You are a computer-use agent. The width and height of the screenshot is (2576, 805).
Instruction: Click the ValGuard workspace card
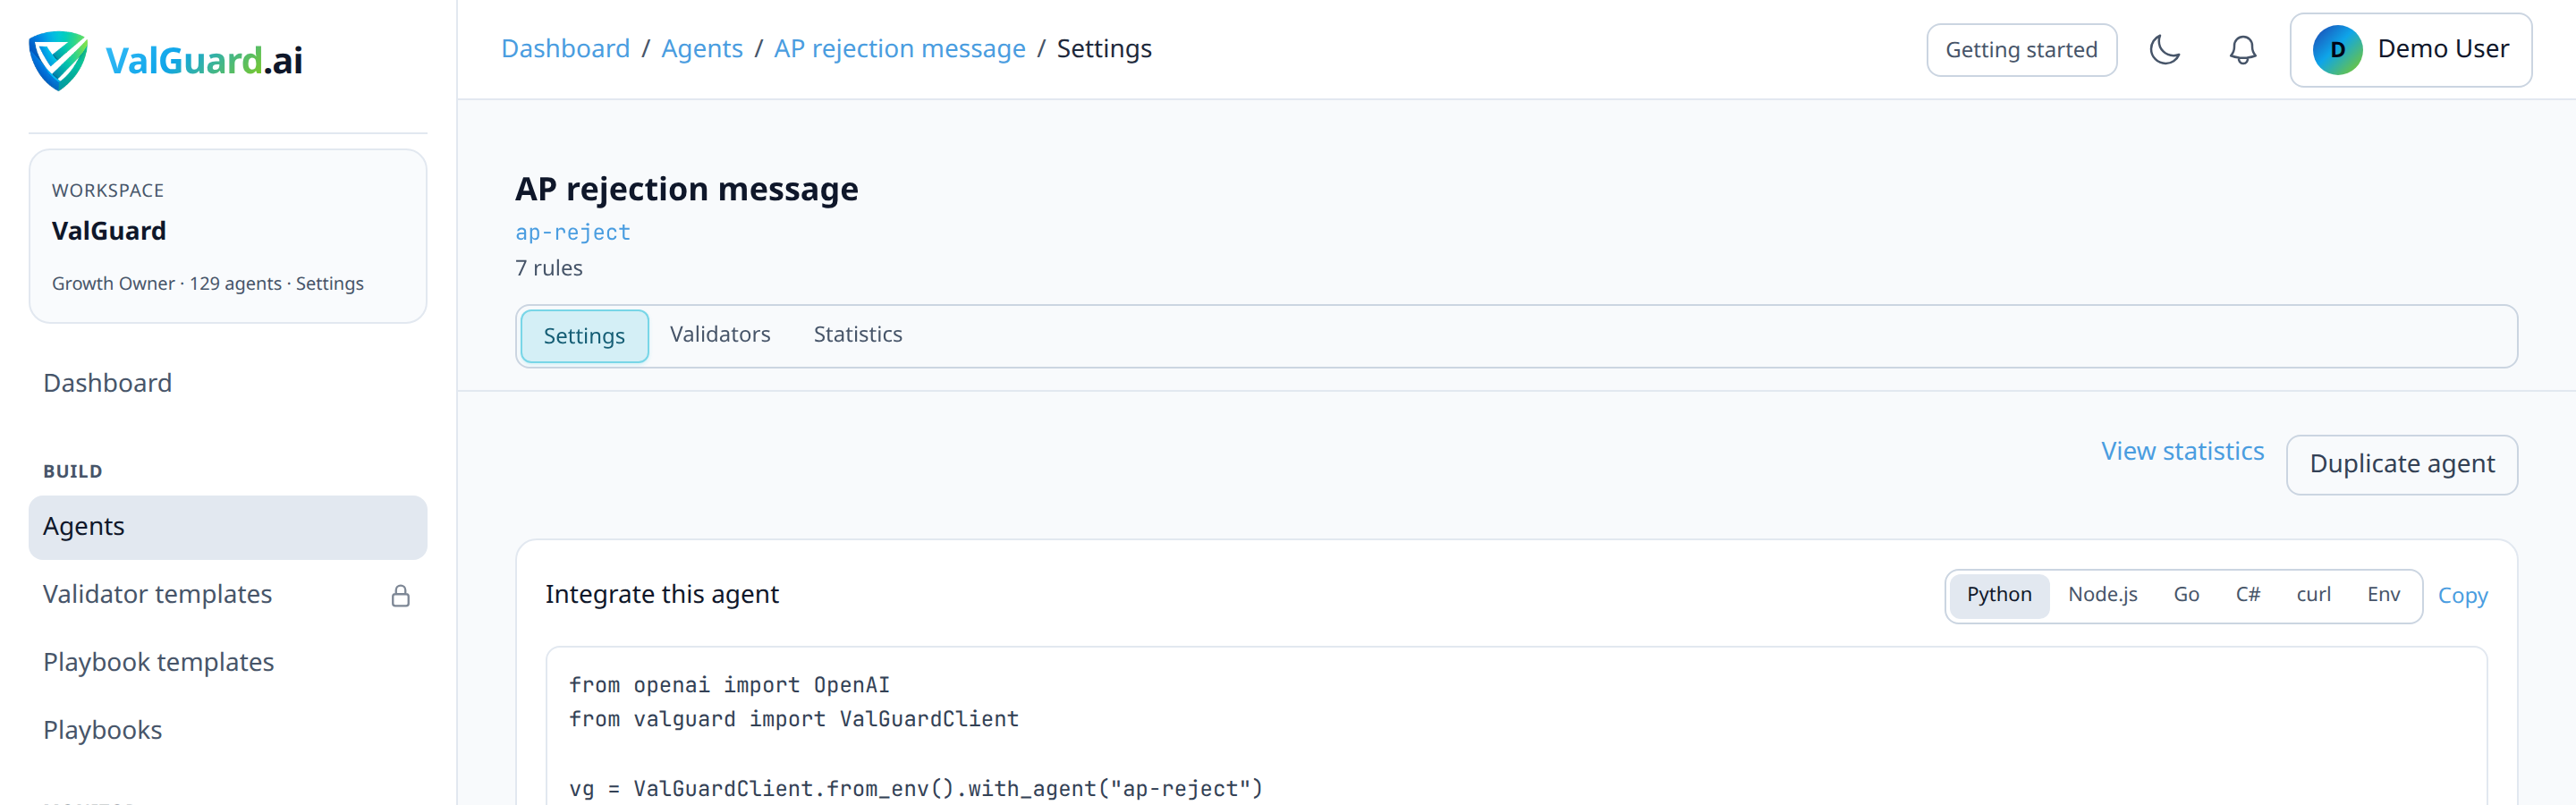point(228,236)
